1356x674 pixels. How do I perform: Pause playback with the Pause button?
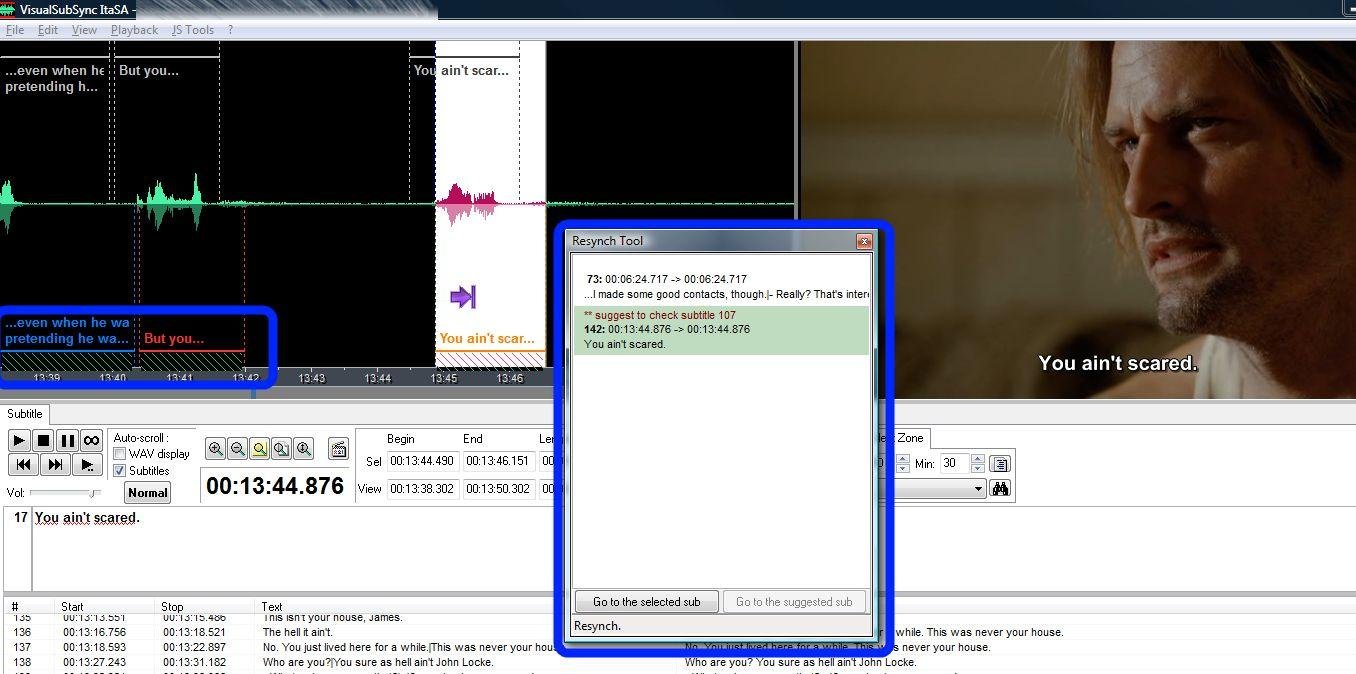point(67,441)
